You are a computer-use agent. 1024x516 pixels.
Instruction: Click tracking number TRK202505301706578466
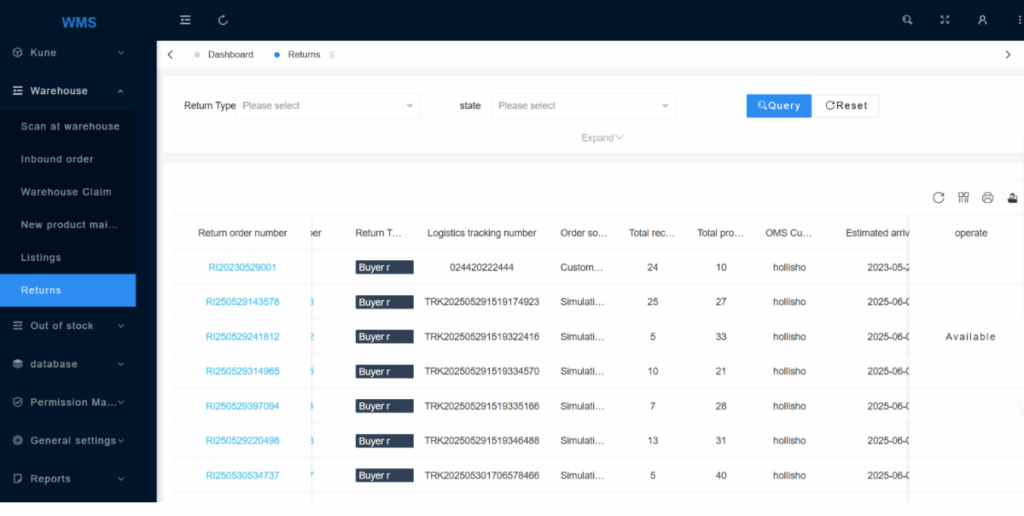pos(482,475)
